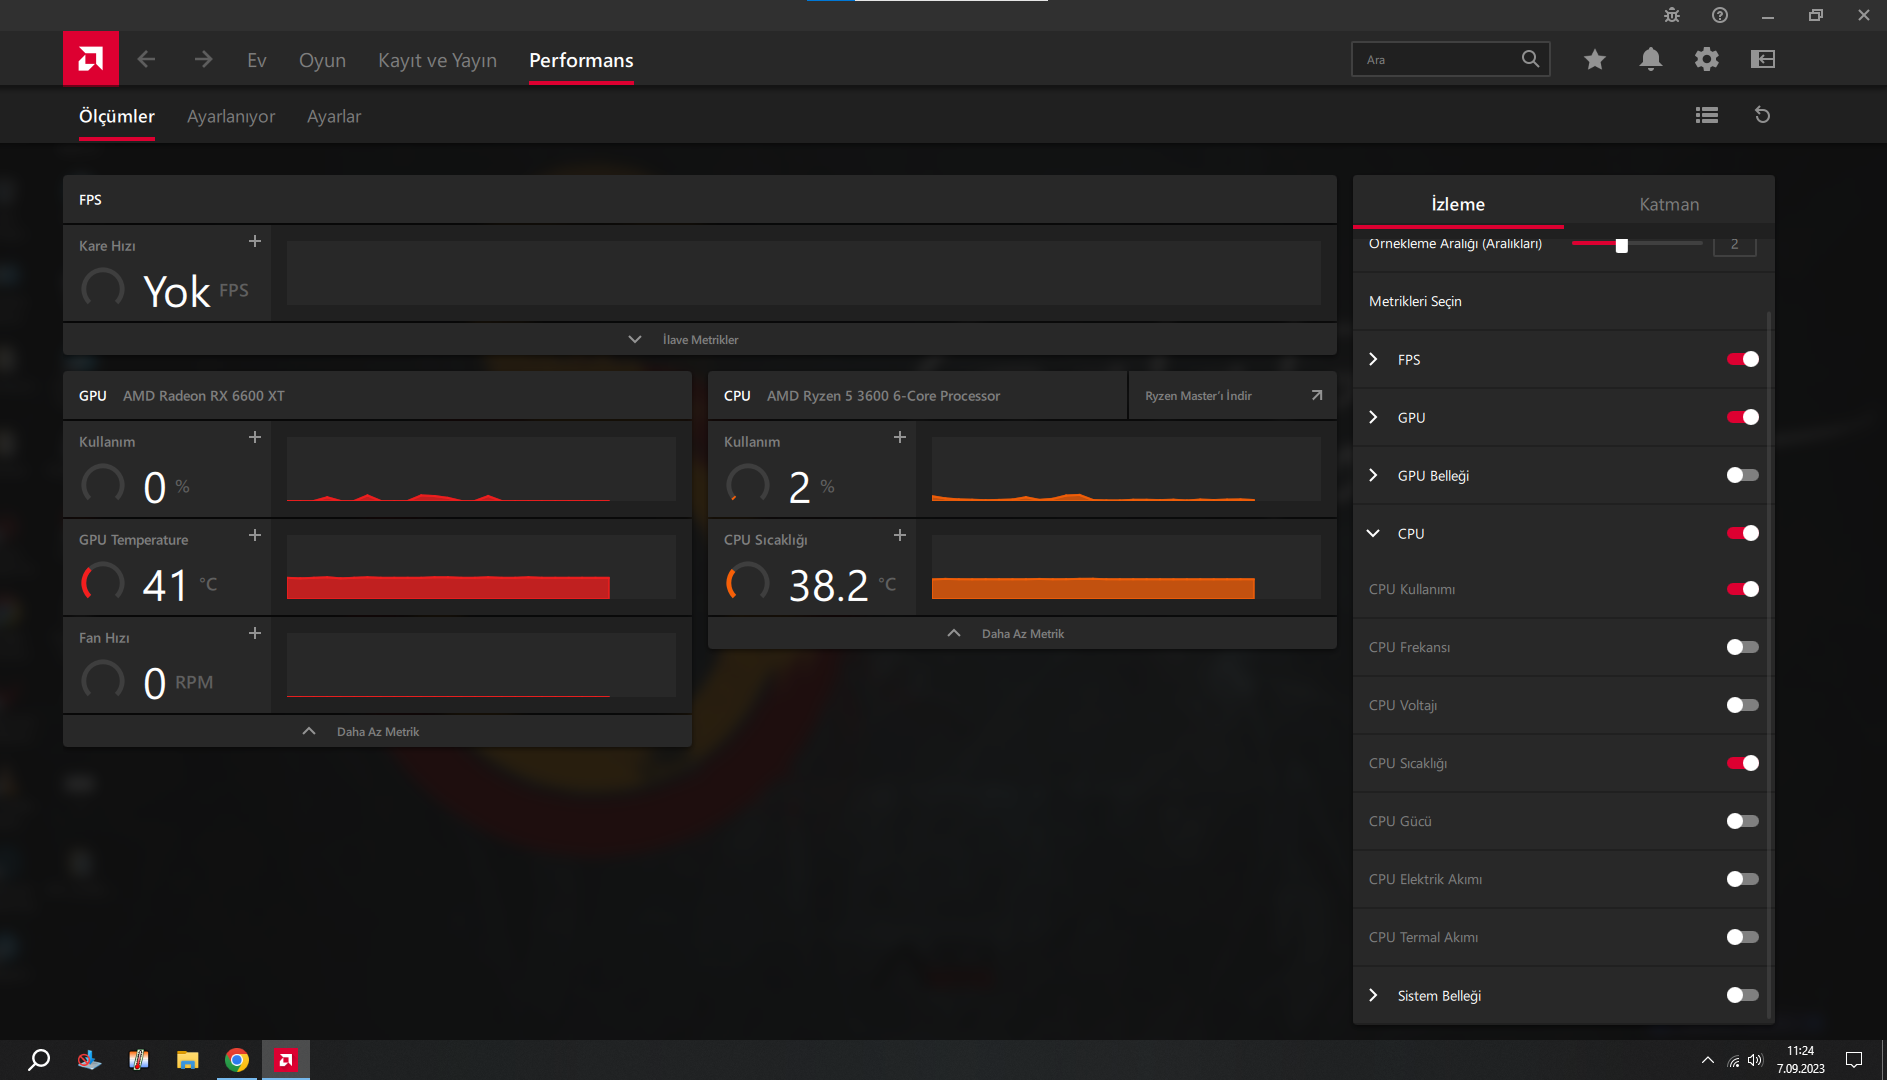Click the sampling interval value box

pyautogui.click(x=1734, y=245)
